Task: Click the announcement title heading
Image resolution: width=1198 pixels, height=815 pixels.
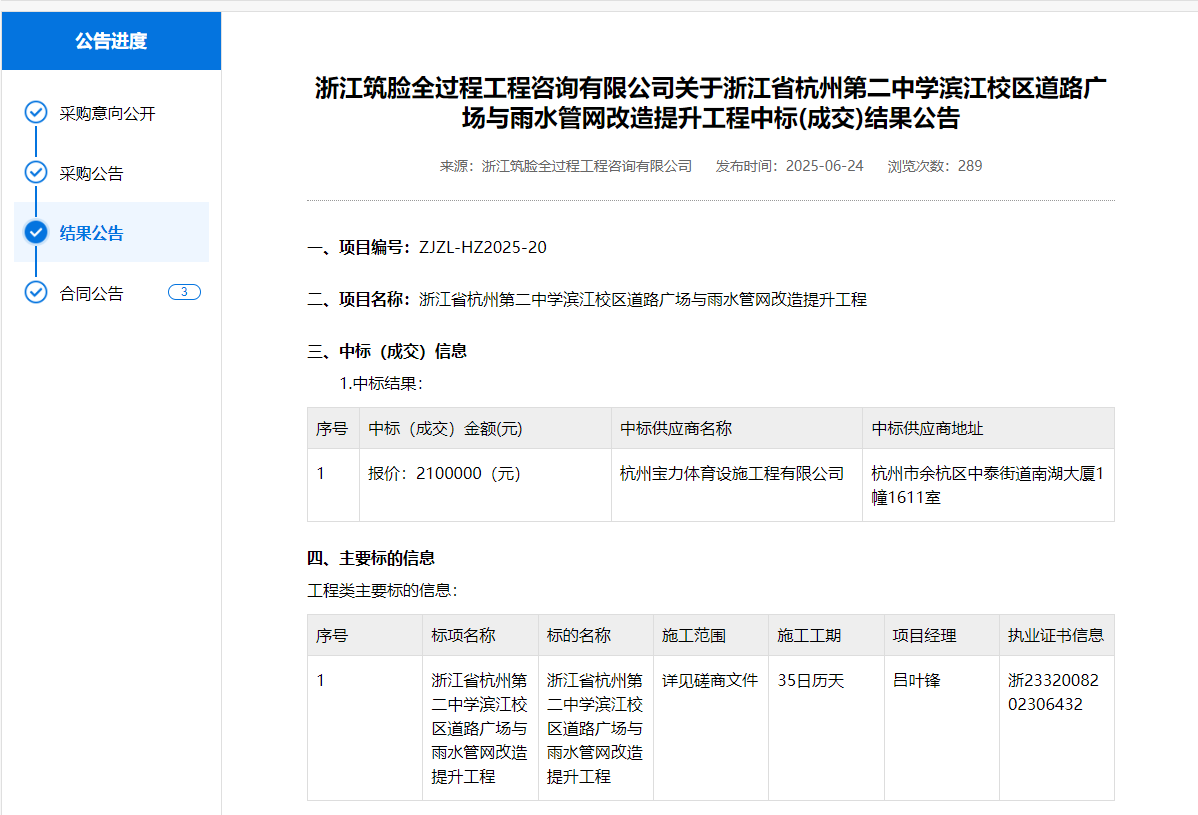Action: point(710,103)
